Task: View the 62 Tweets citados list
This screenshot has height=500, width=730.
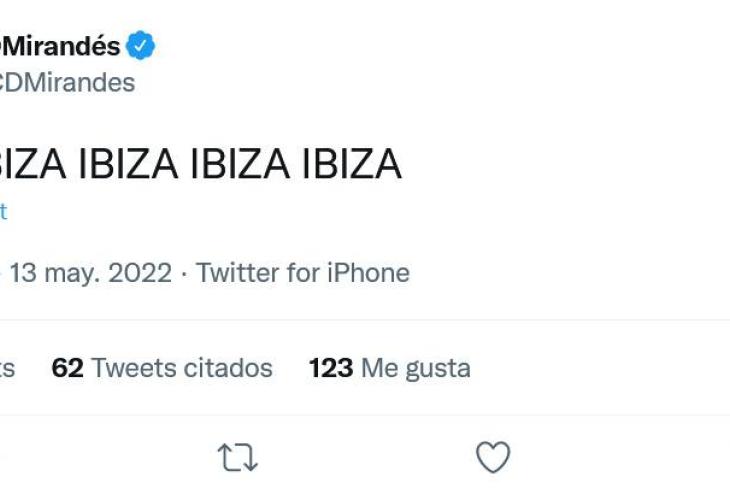Action: tap(162, 368)
